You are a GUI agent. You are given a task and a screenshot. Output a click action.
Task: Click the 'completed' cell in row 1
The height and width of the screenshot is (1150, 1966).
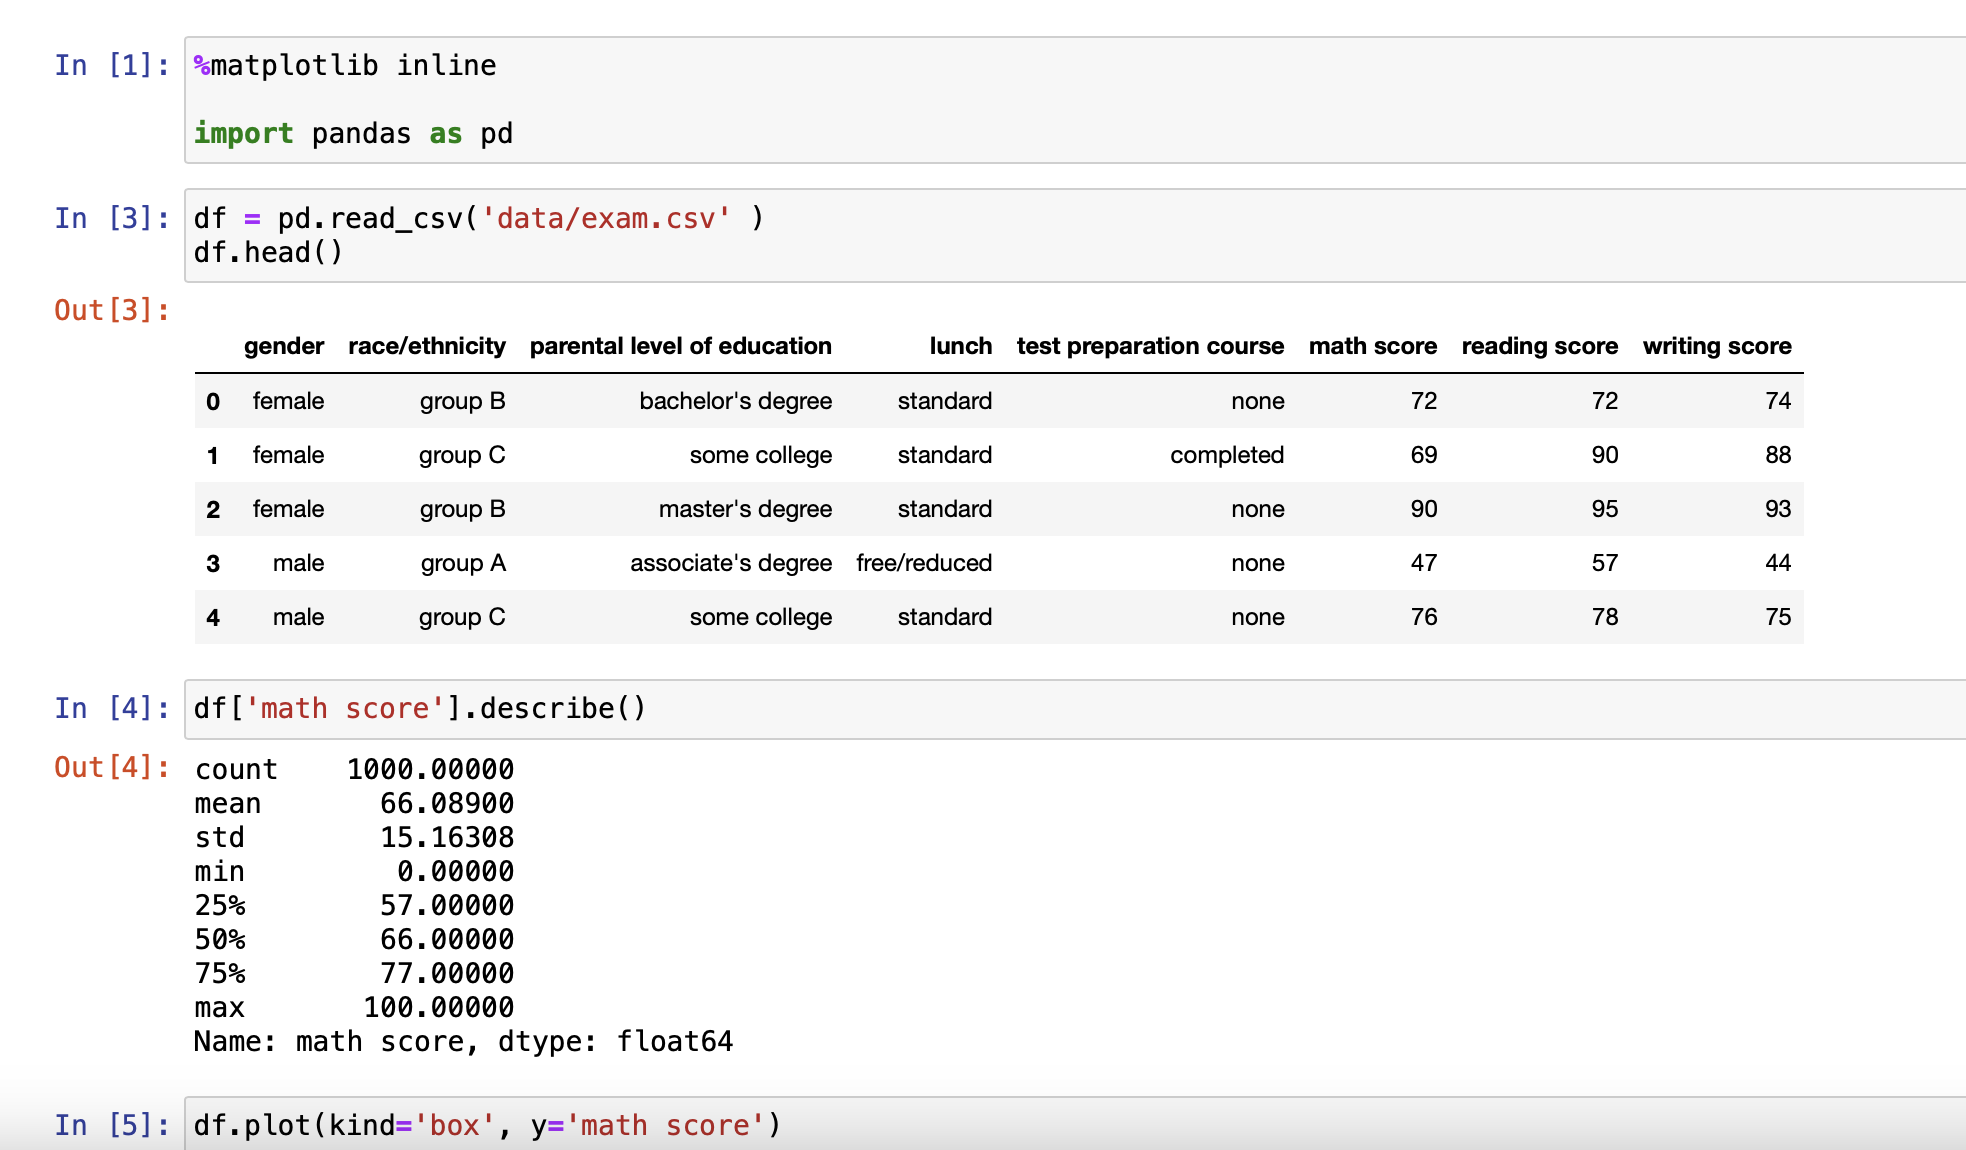click(1226, 455)
